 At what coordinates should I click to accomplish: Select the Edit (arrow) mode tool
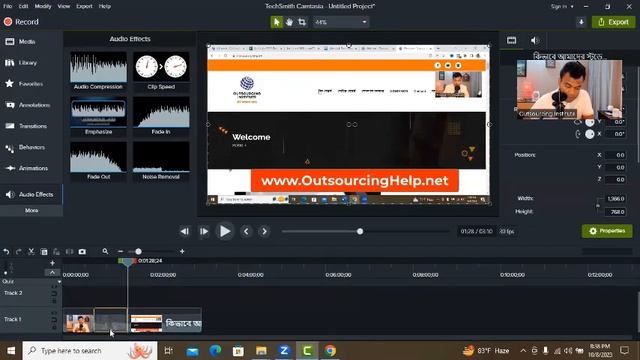pos(276,22)
